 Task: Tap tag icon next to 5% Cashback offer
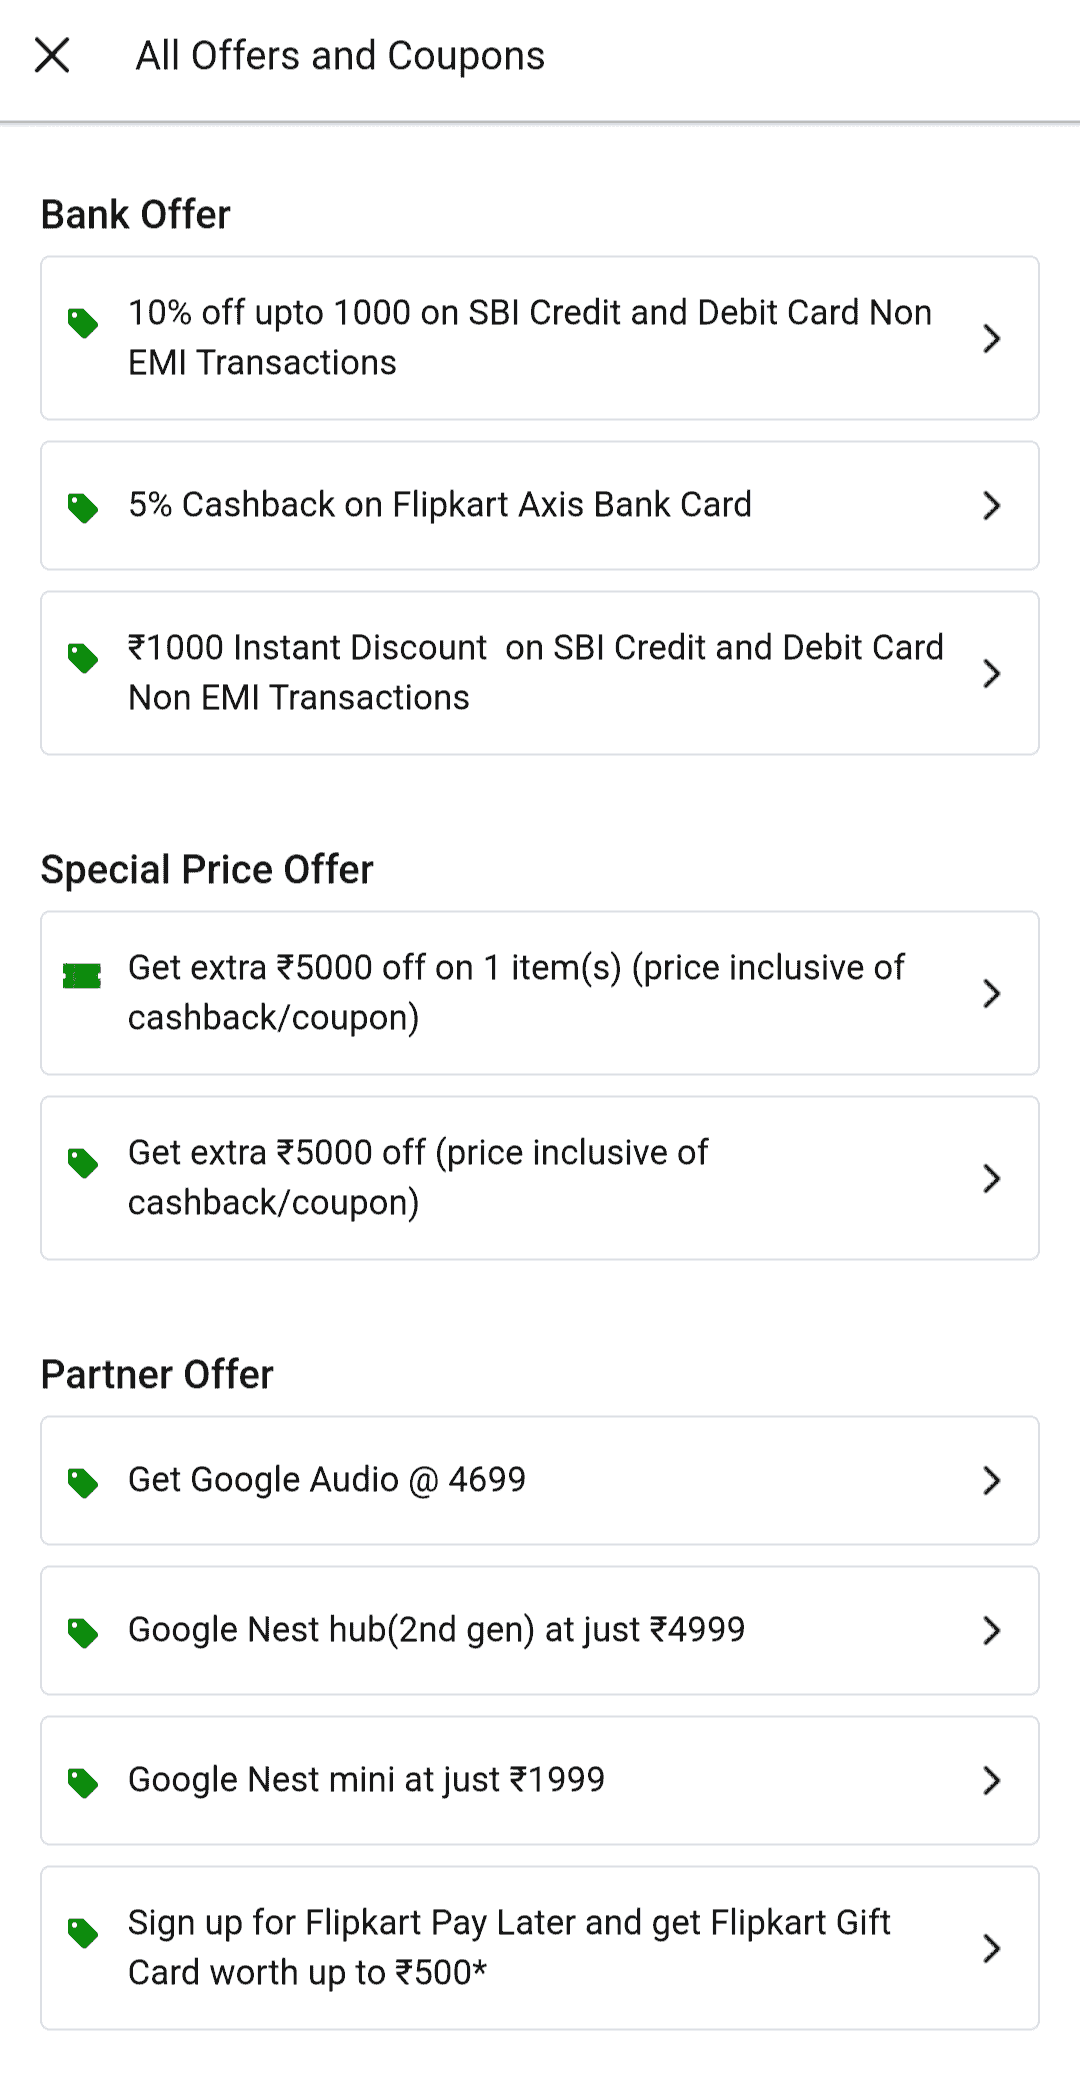click(83, 507)
